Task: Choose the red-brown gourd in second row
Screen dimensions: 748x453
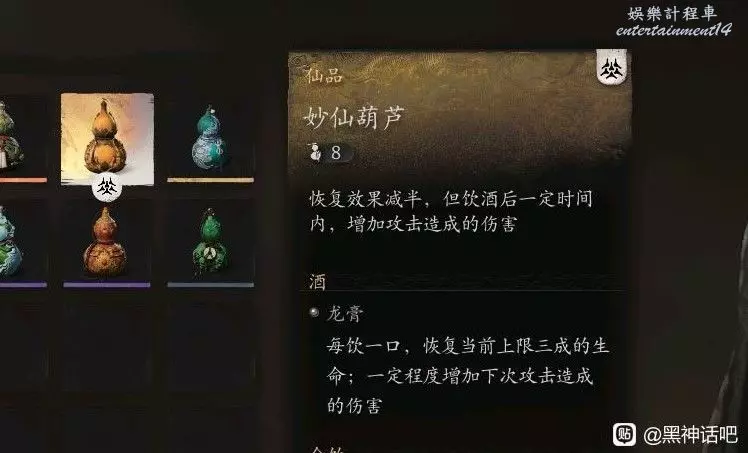Action: 106,242
